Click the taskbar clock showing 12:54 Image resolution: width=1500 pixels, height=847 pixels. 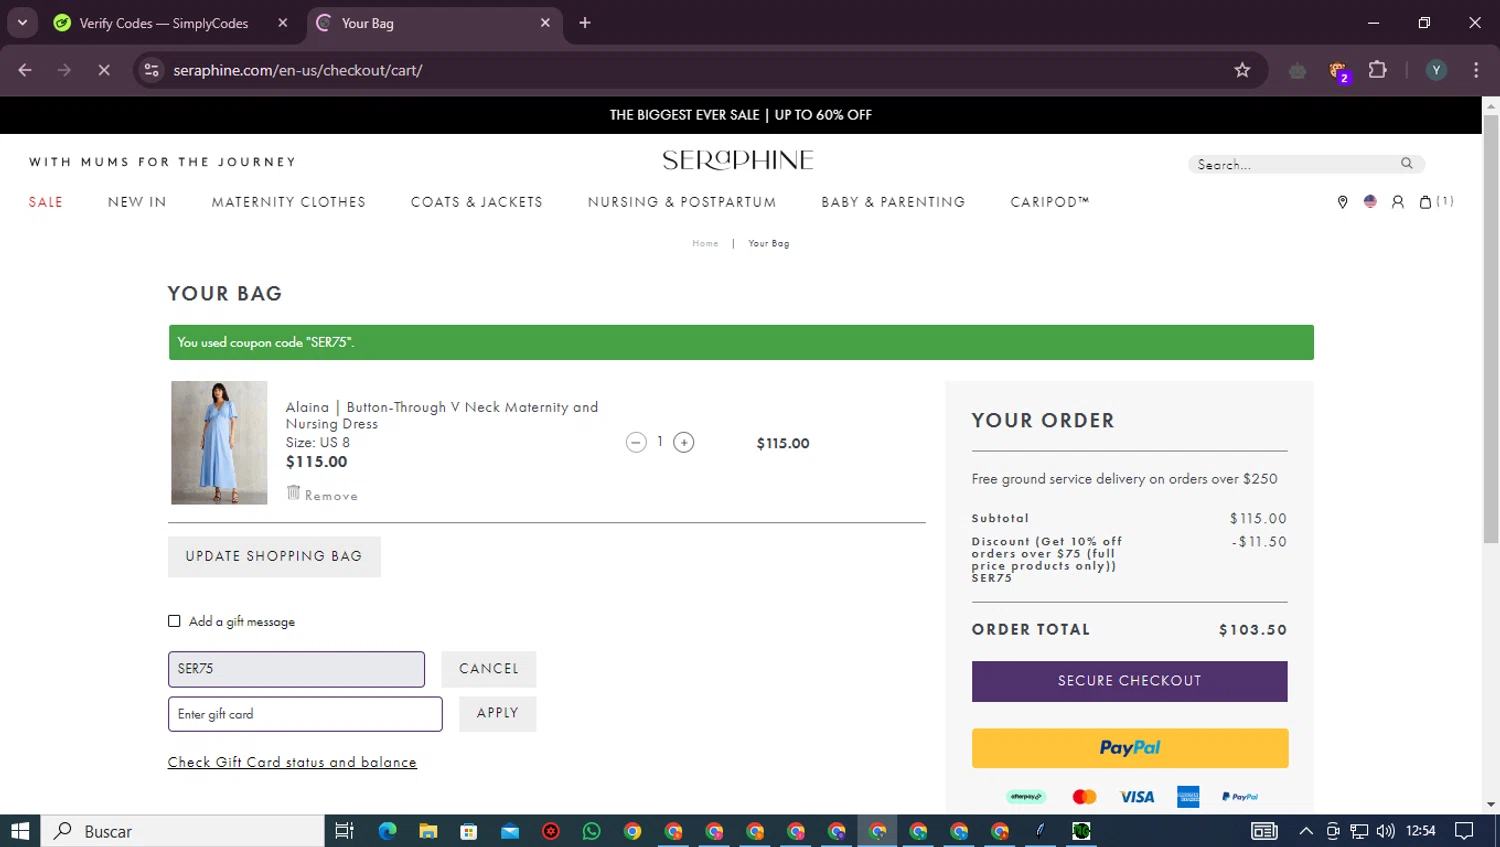(1421, 831)
